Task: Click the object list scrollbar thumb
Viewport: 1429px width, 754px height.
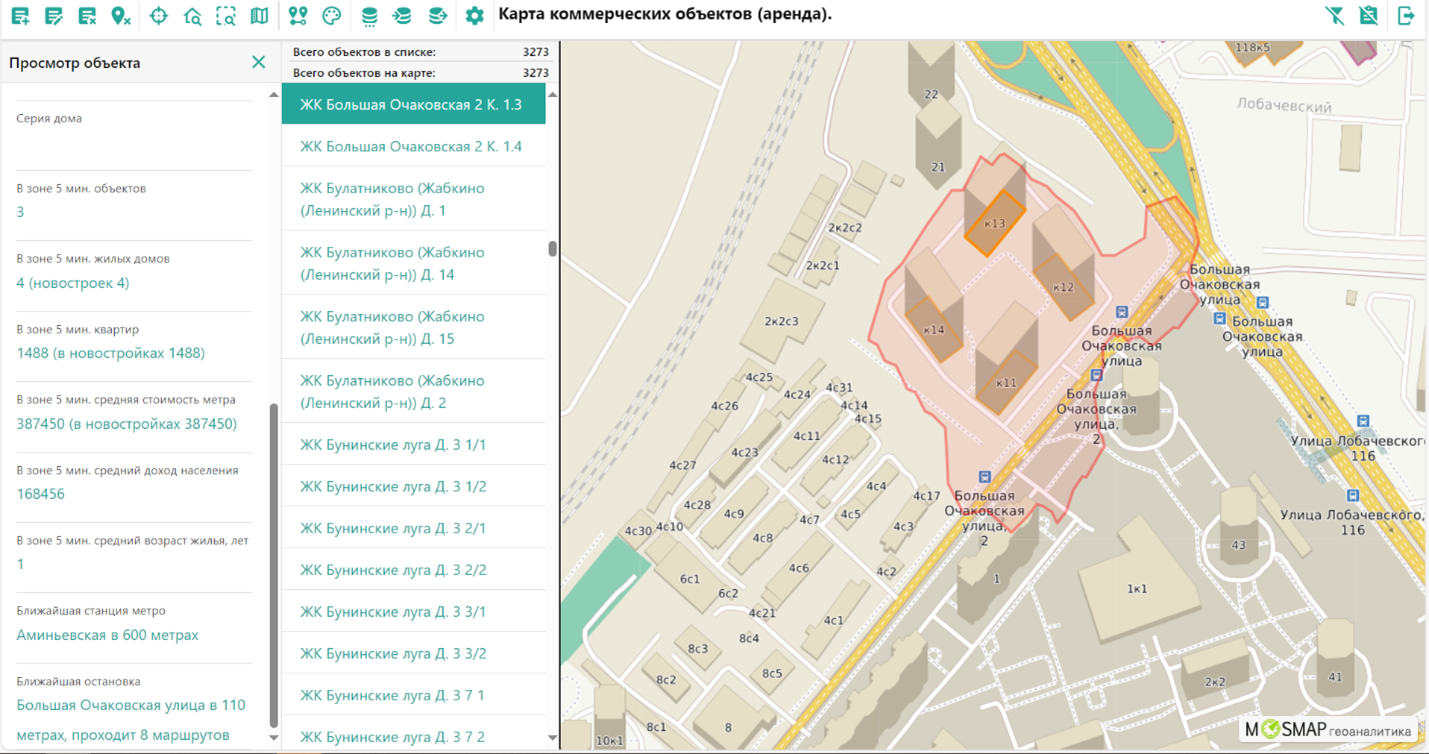Action: pos(553,249)
